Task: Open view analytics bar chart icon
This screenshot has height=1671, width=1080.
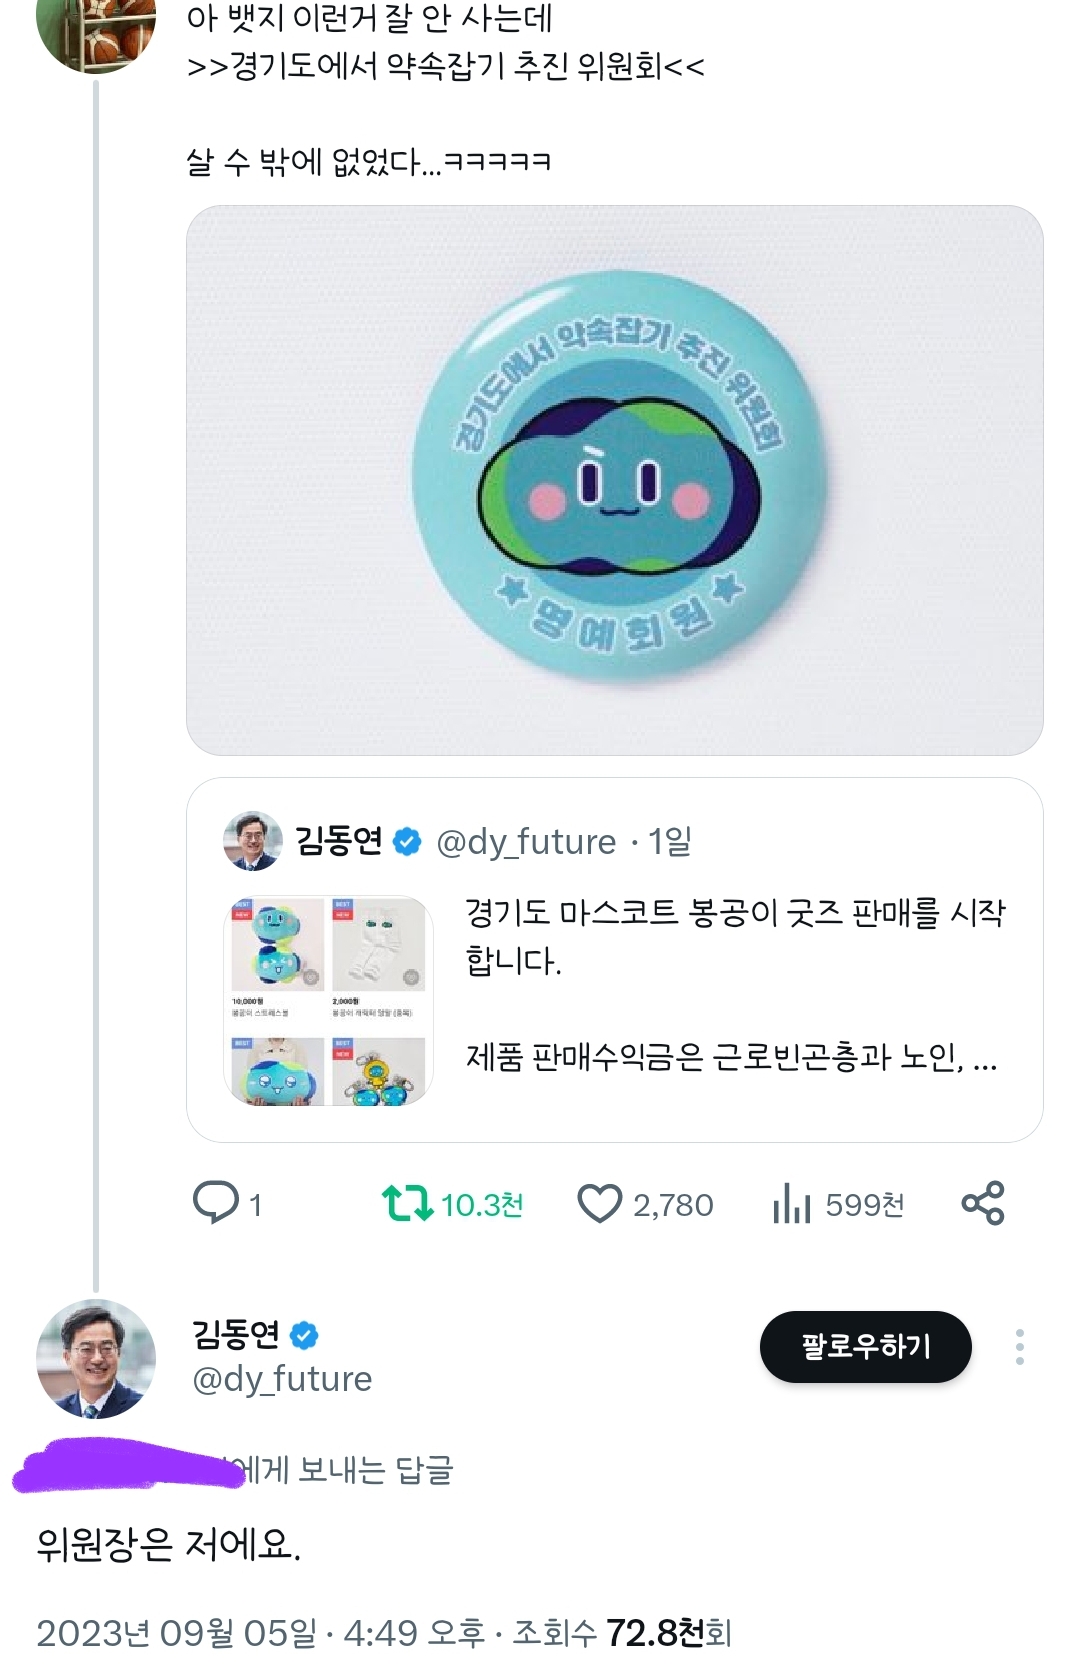Action: coord(791,1204)
